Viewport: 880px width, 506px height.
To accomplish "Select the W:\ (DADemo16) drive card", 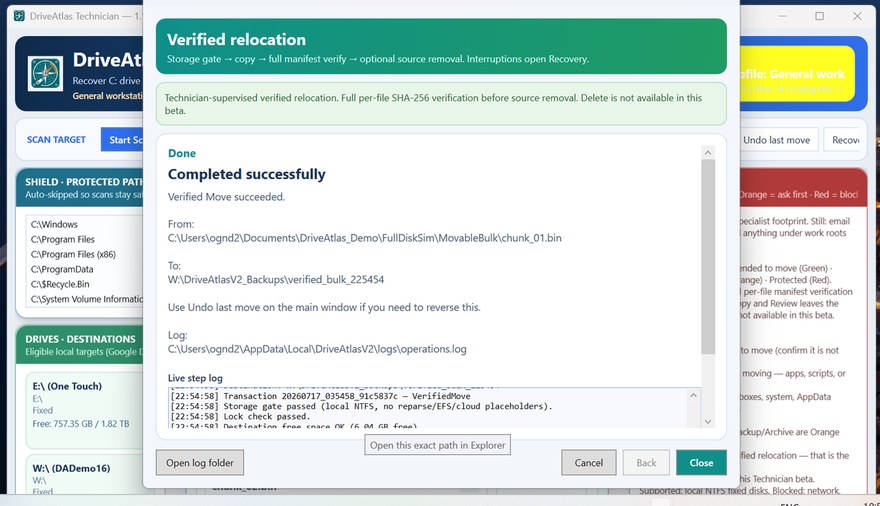I will pos(84,476).
